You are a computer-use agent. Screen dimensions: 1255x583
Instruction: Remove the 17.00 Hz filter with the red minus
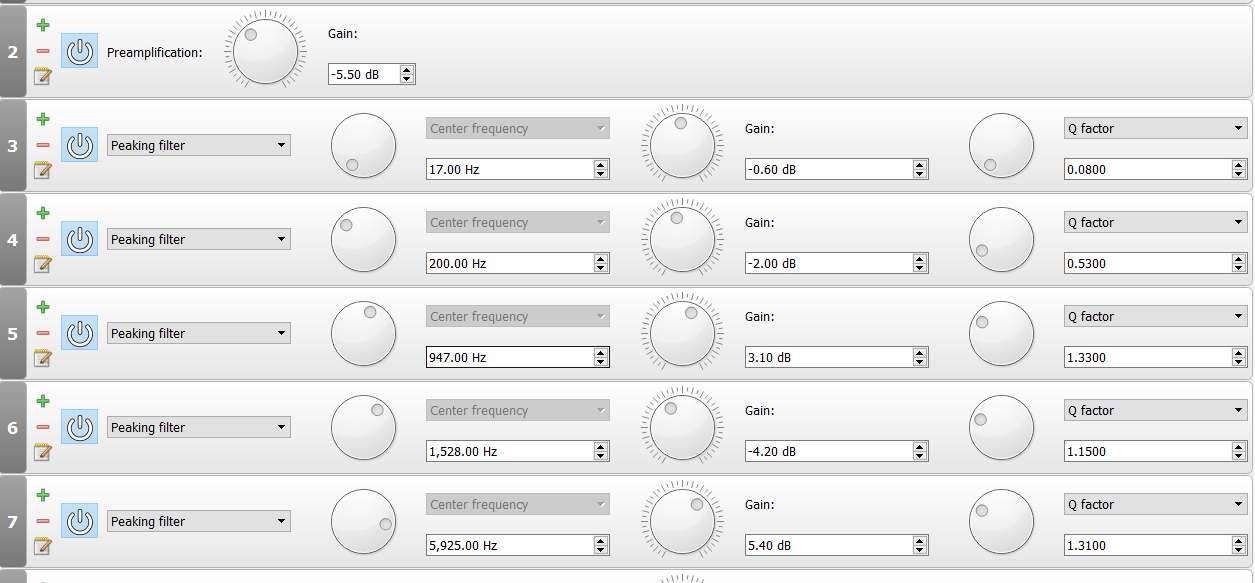(42, 145)
